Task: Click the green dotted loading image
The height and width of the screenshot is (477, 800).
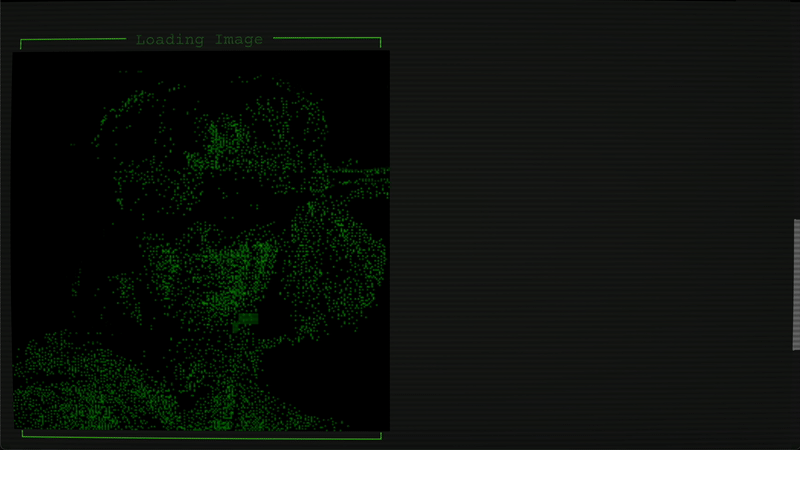Action: (x=201, y=241)
